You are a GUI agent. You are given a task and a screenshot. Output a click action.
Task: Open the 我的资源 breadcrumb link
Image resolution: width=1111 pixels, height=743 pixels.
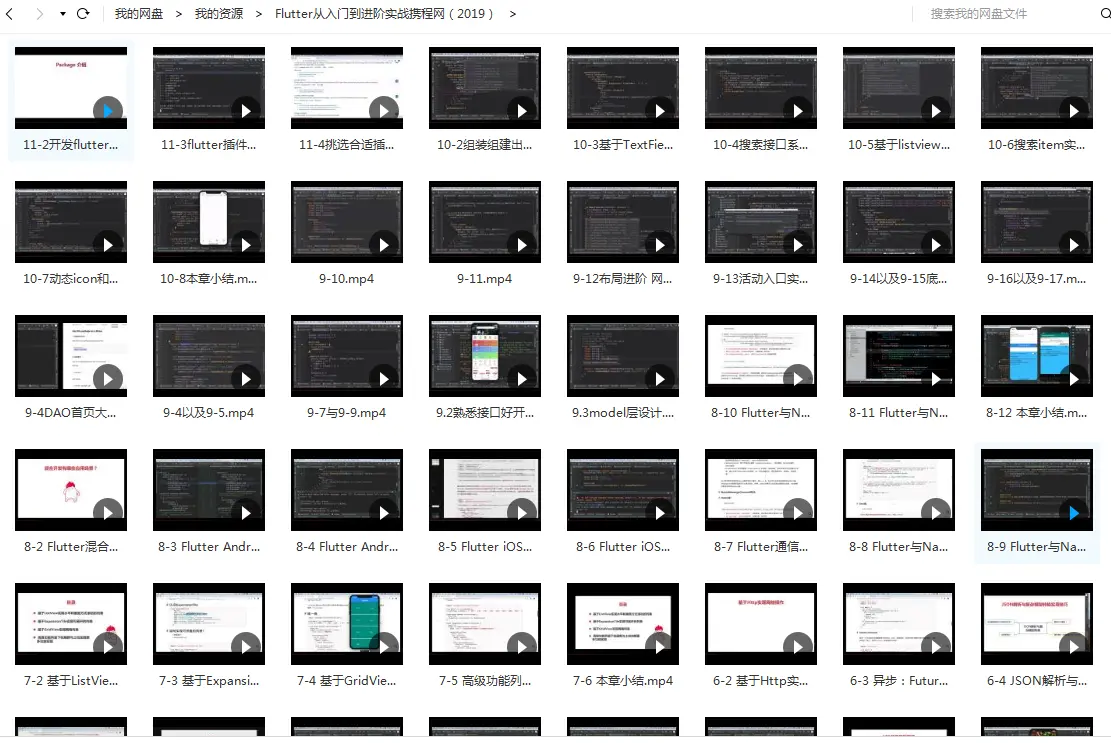[x=219, y=14]
